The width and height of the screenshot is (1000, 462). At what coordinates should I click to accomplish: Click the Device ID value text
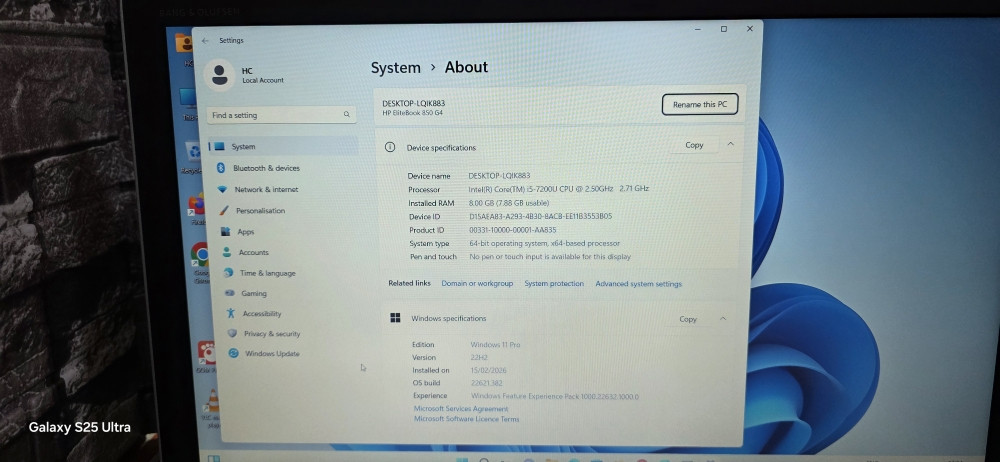[x=540, y=216]
